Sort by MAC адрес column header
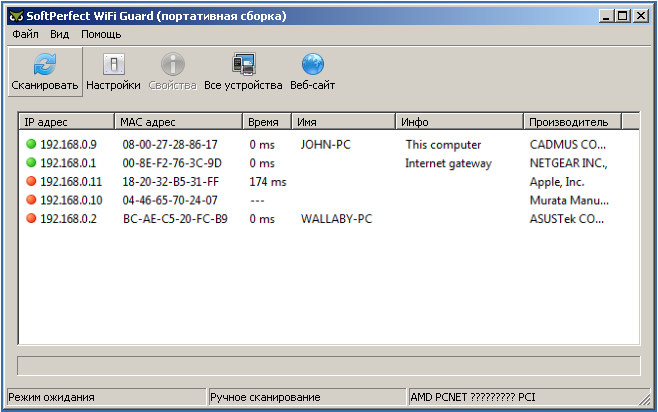The image size is (658, 412). coord(179,122)
